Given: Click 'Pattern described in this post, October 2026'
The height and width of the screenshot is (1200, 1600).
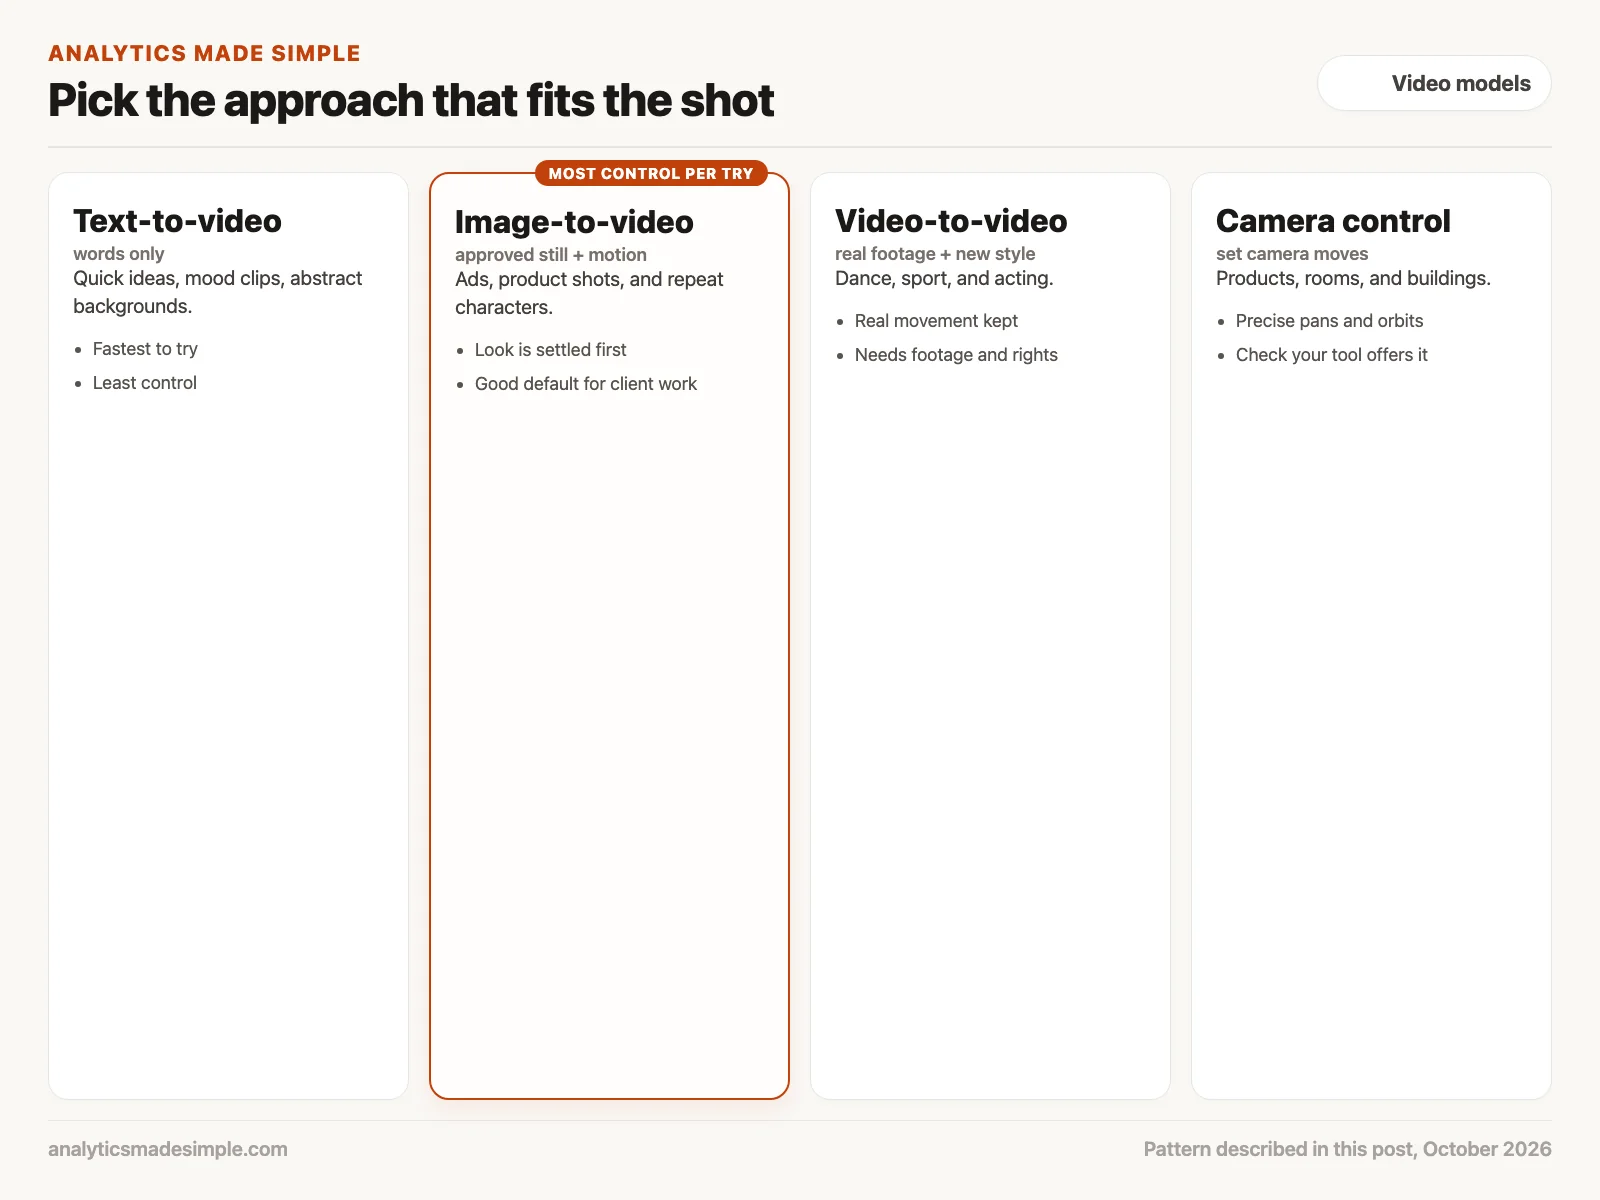Looking at the screenshot, I should click(1347, 1149).
